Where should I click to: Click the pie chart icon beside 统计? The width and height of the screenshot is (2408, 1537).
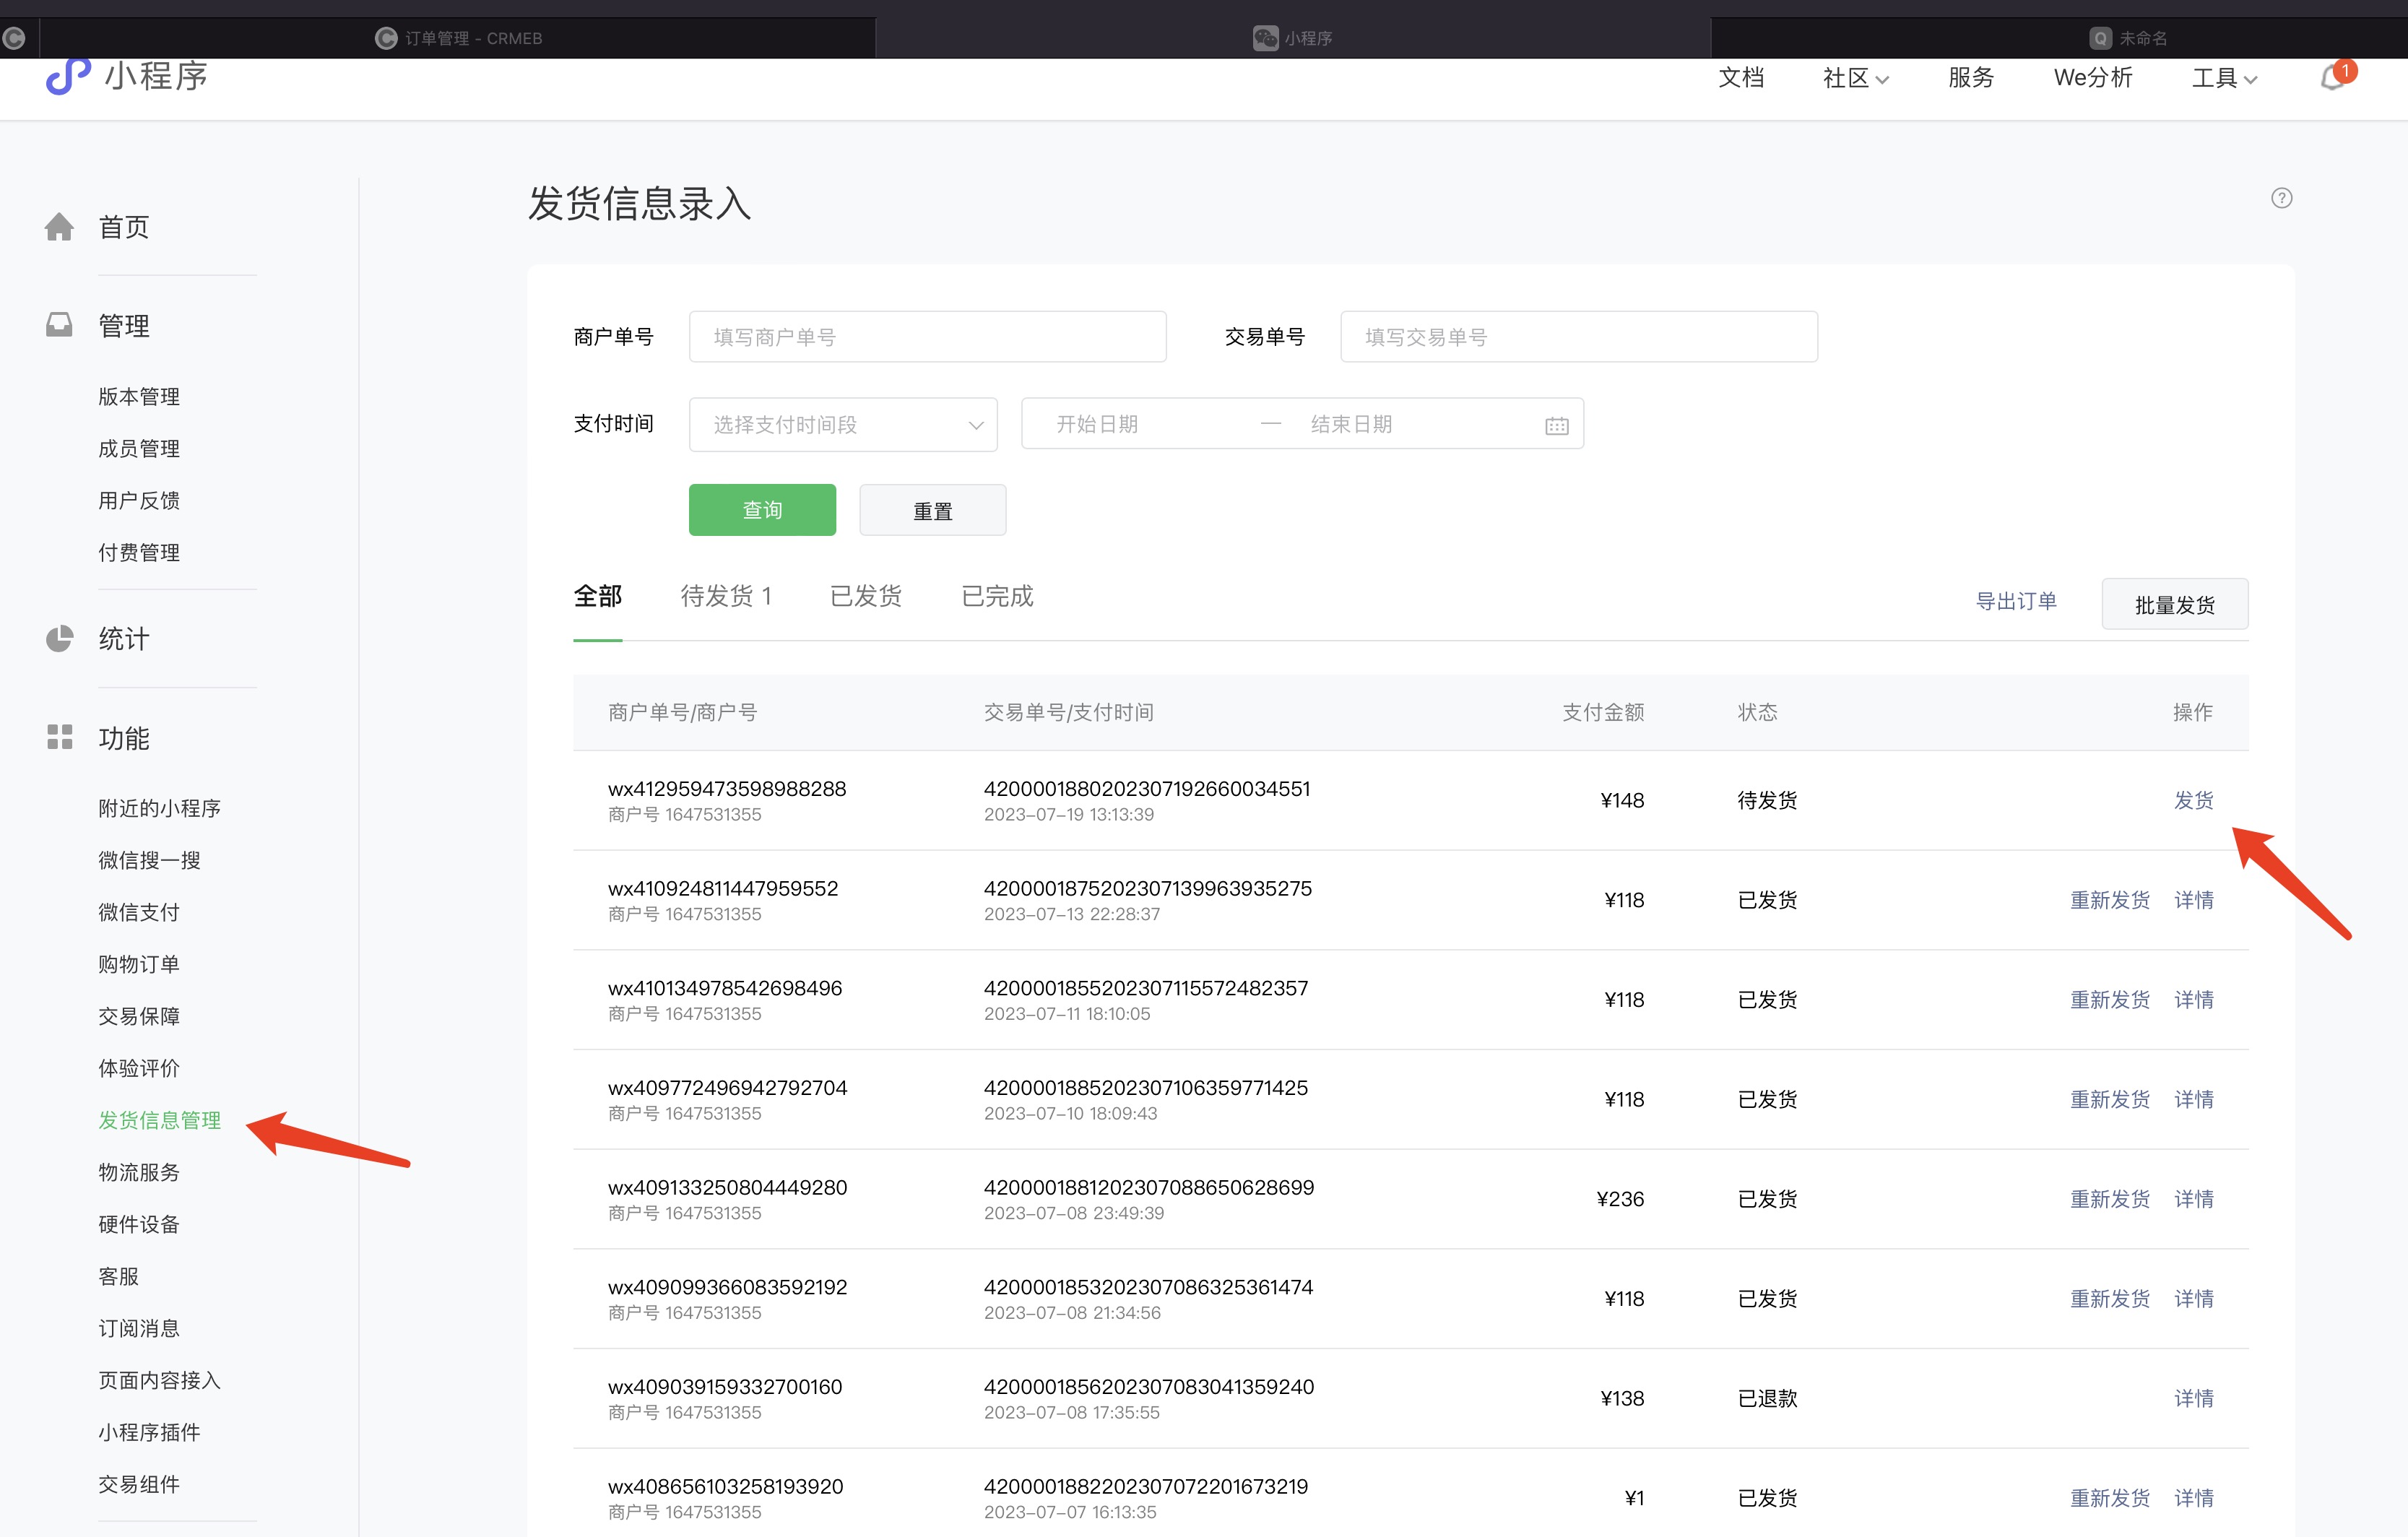[59, 638]
